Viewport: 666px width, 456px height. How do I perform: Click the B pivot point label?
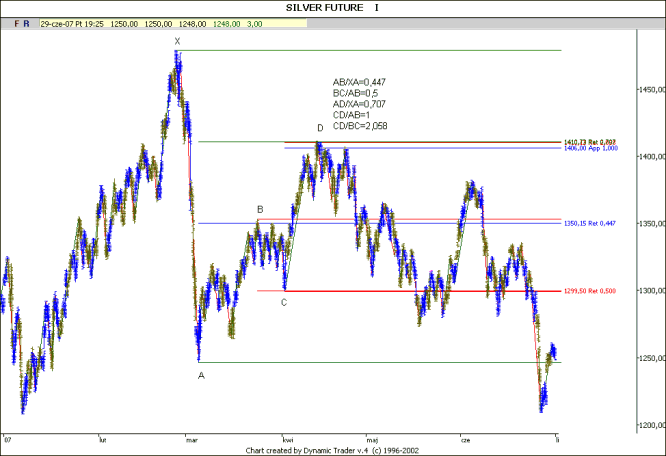point(260,210)
